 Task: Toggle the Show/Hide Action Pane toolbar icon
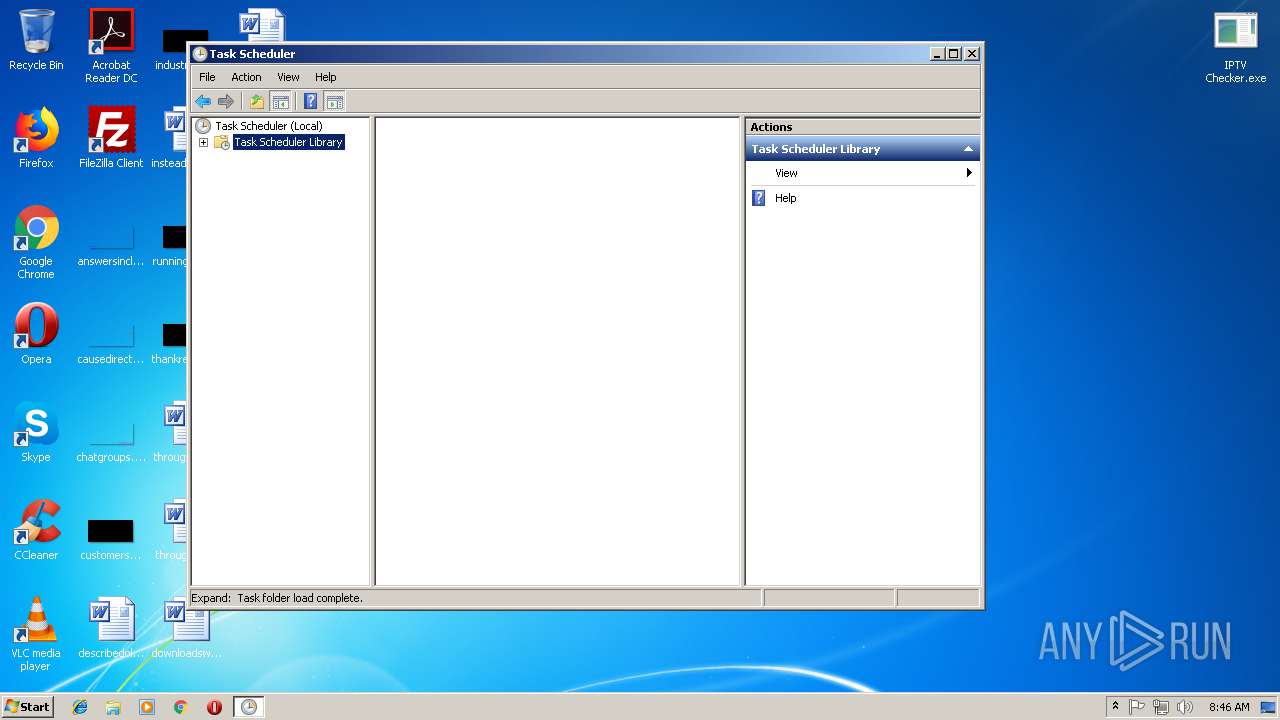[x=335, y=101]
